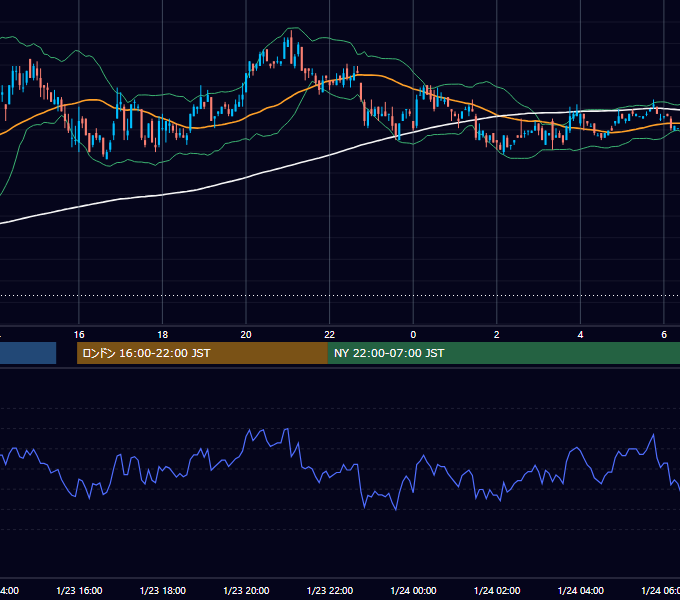Viewport: 680px width, 600px height.
Task: Click the blue session bar left of ロンドン
Action: [28, 353]
